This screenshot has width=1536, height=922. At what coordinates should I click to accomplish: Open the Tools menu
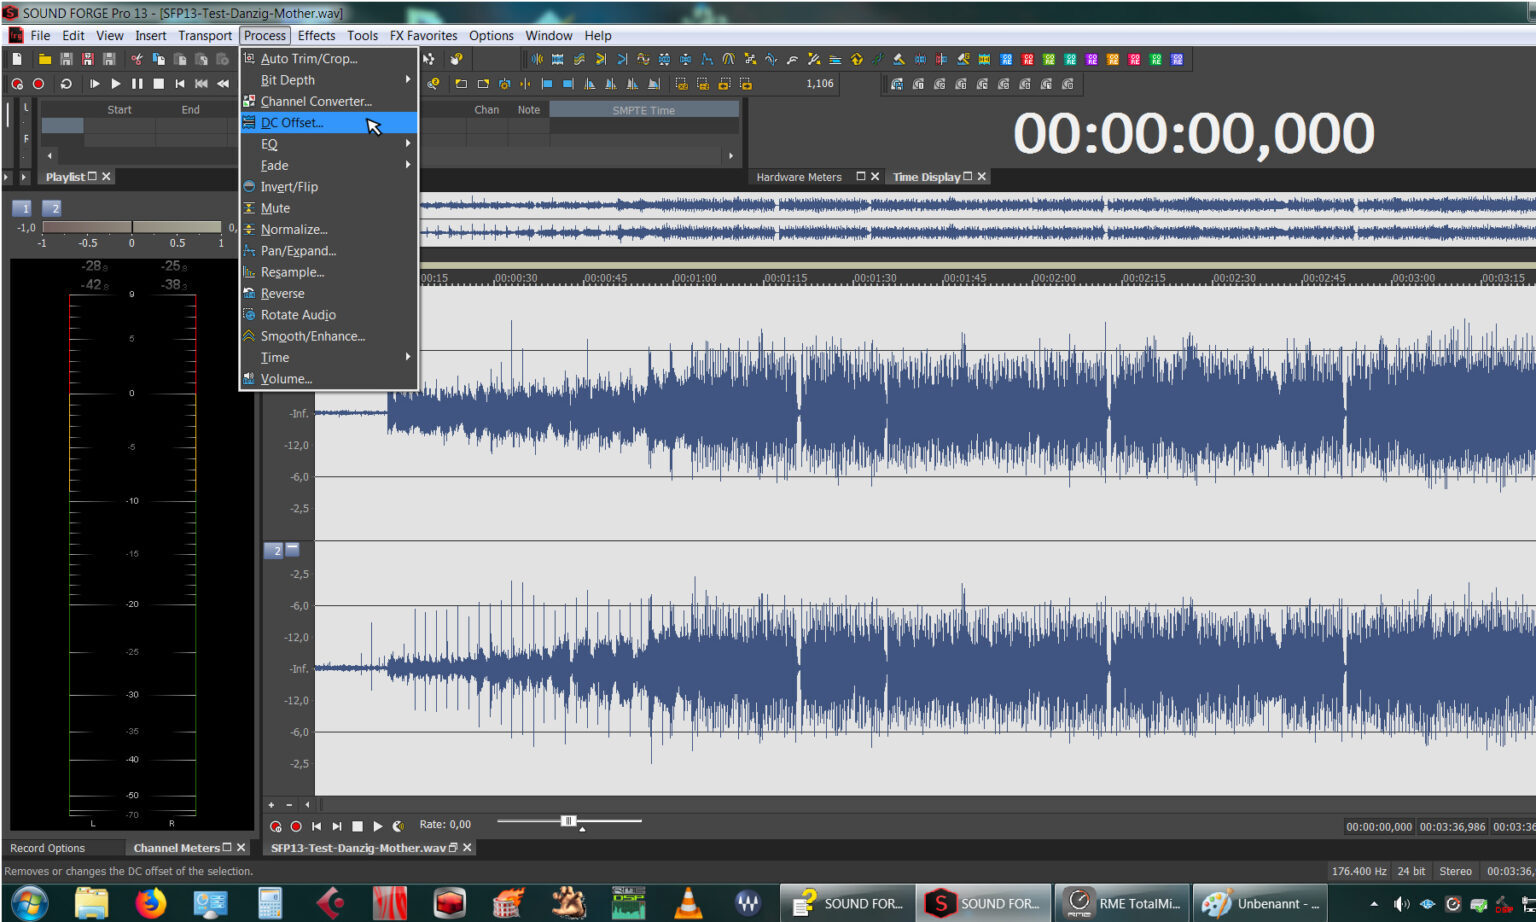coord(362,35)
